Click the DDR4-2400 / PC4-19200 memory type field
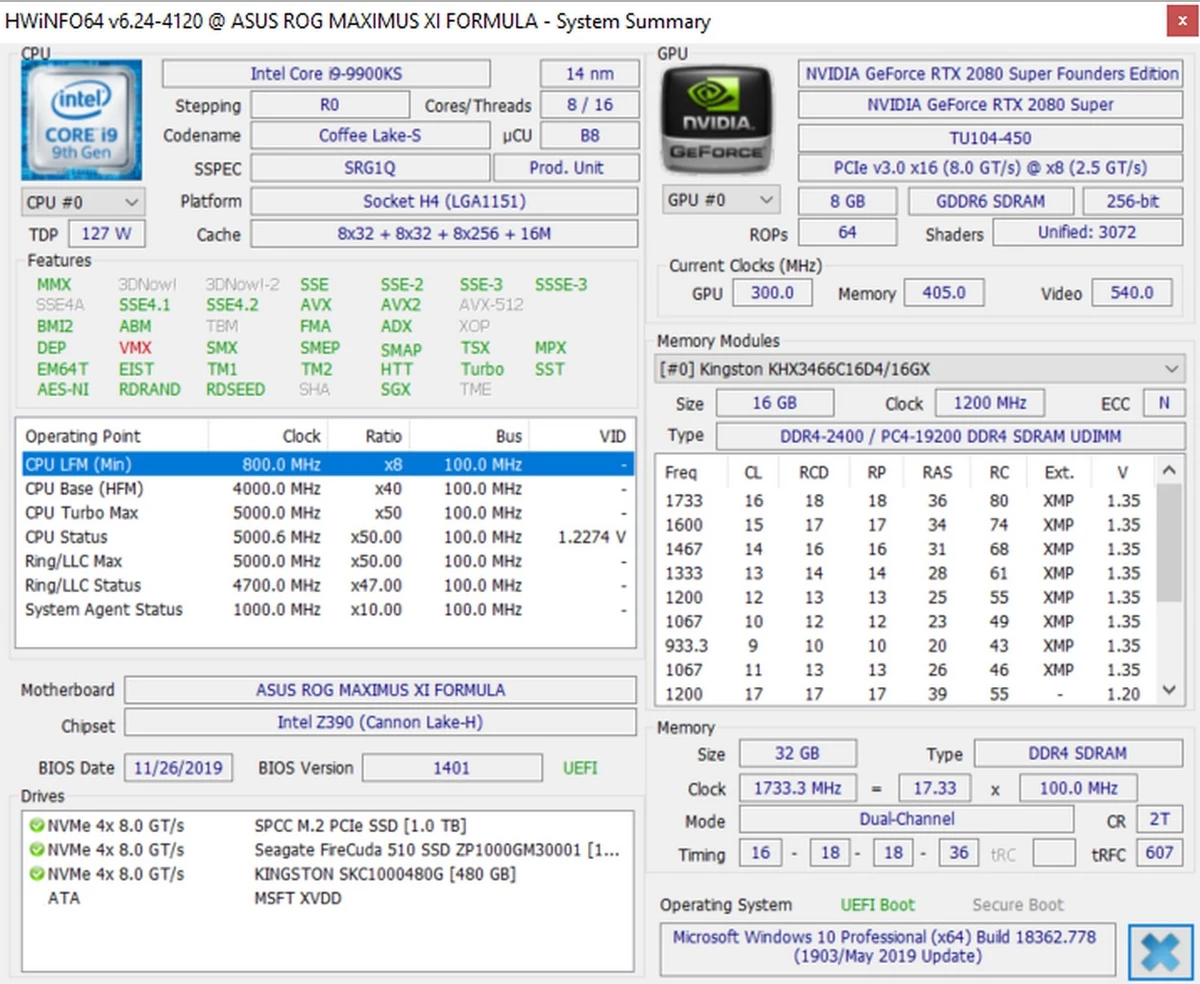Image resolution: width=1200 pixels, height=984 pixels. [x=950, y=436]
